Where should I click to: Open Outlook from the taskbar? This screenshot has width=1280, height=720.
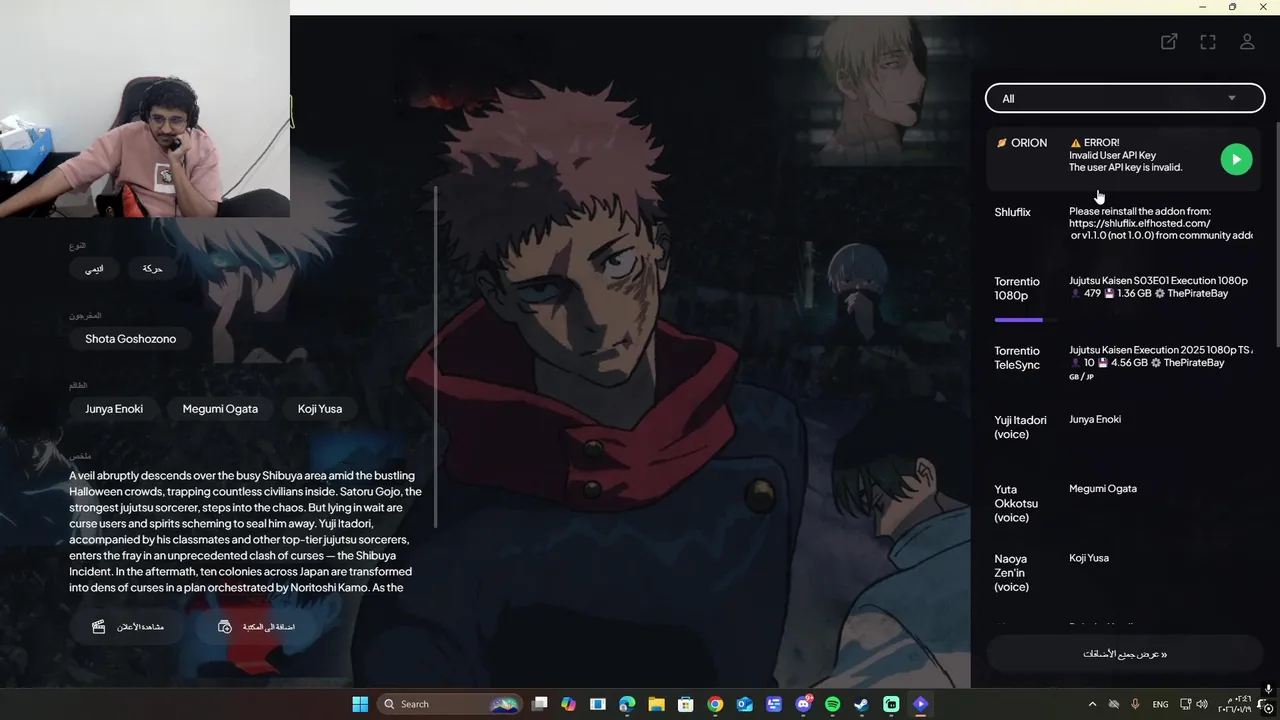pyautogui.click(x=744, y=704)
